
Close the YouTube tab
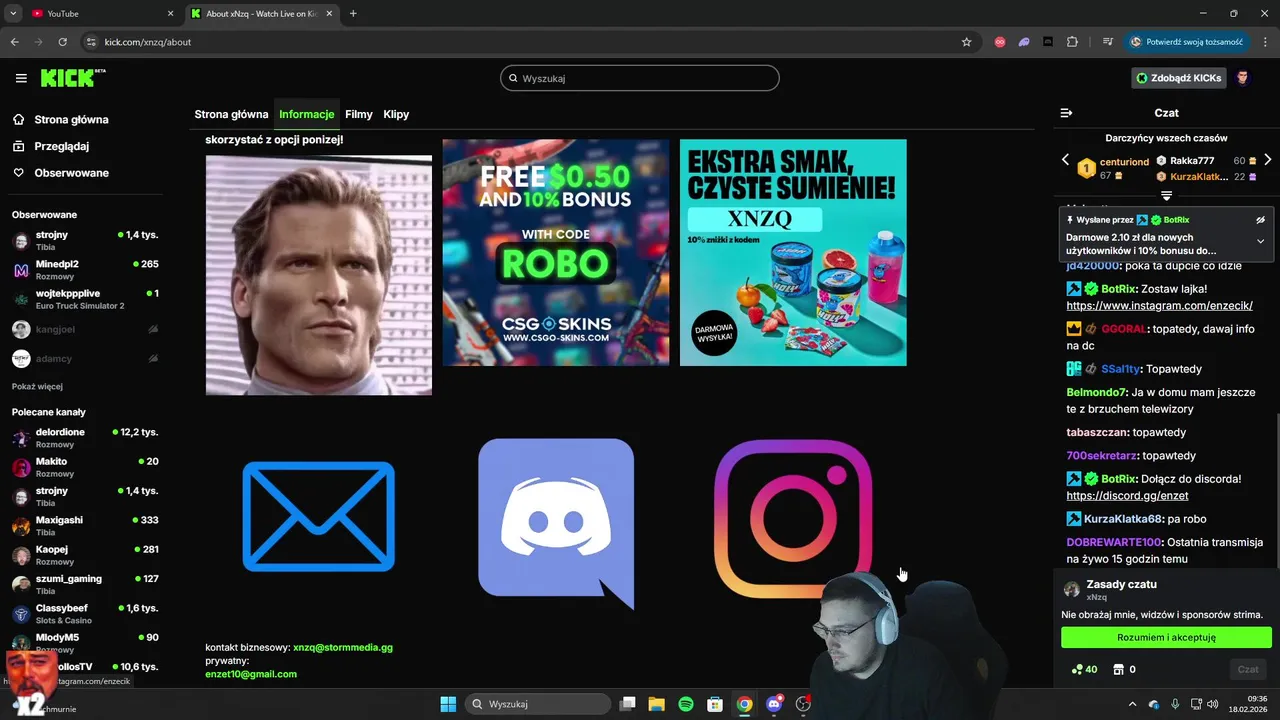coord(170,14)
